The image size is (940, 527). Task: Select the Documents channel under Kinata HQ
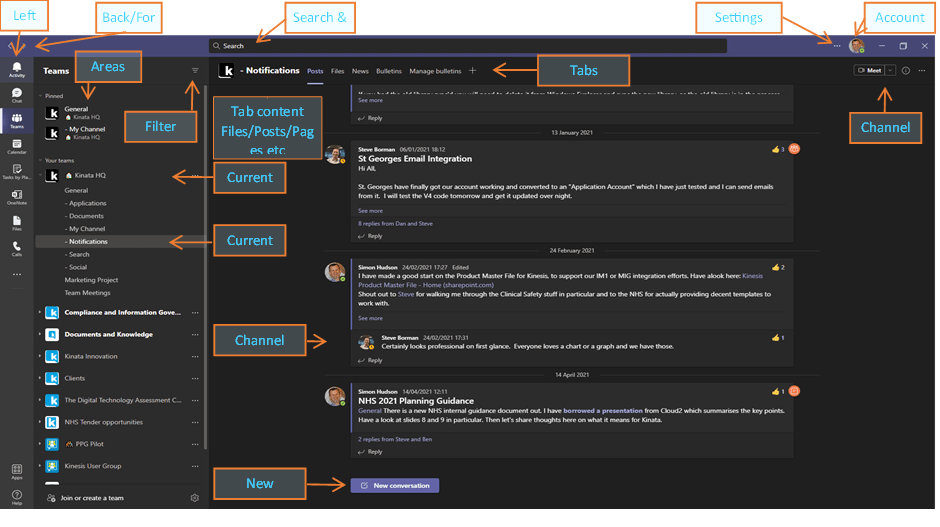86,216
